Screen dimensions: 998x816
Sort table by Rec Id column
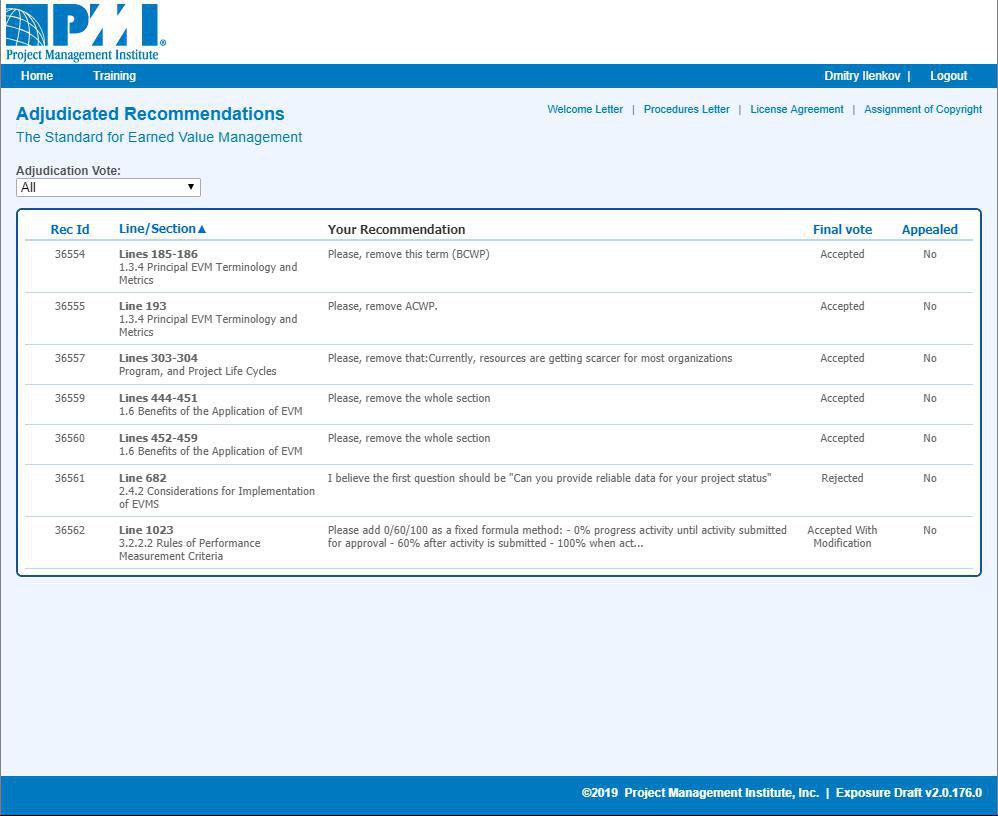click(70, 230)
